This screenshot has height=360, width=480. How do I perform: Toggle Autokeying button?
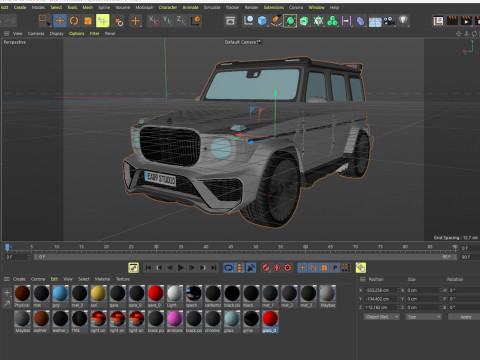(x=277, y=268)
